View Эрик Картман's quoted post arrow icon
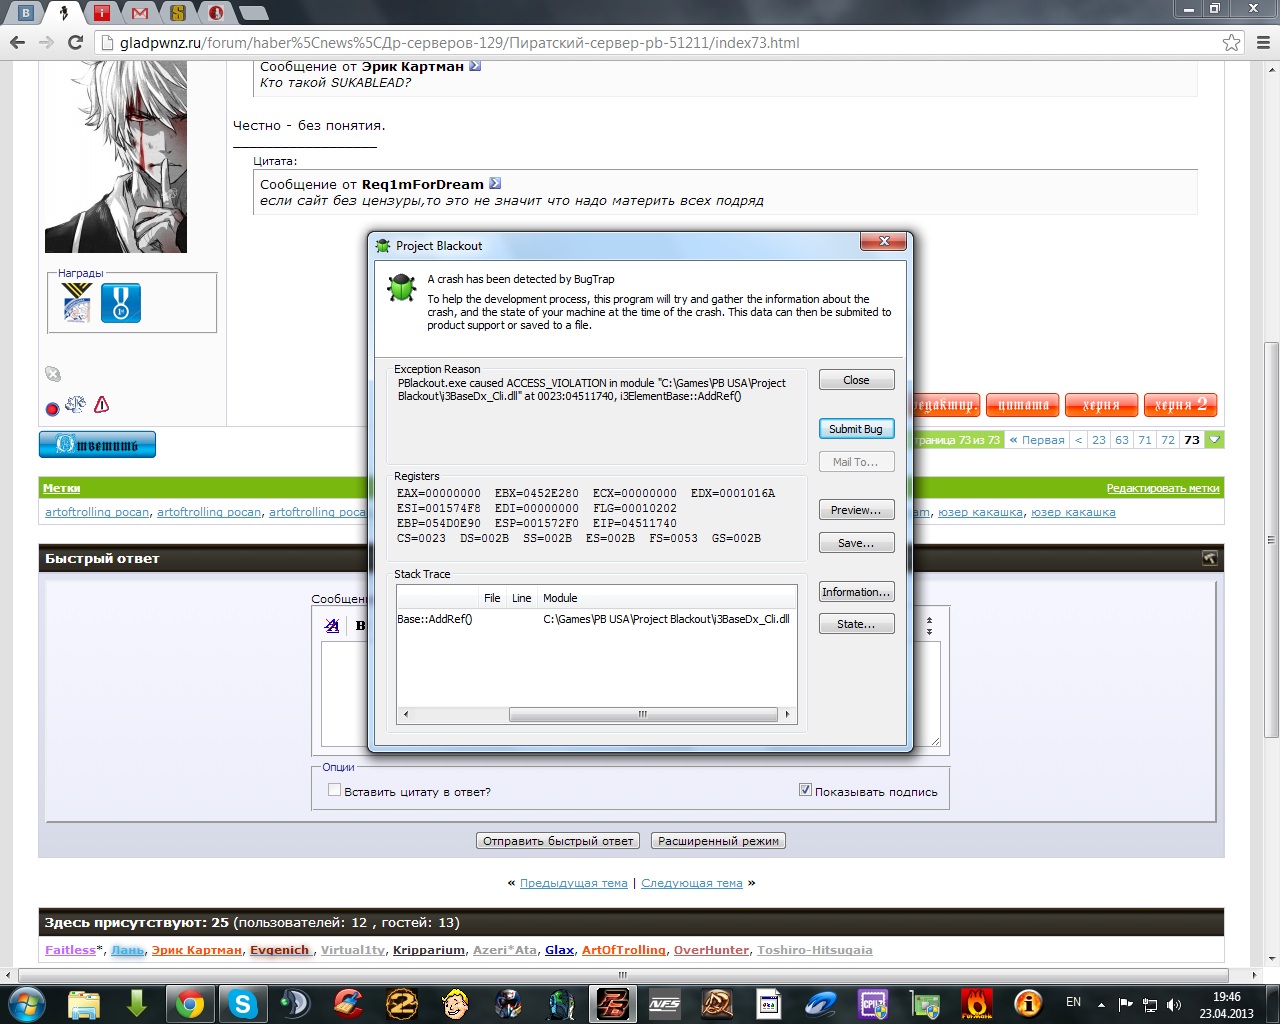 click(475, 66)
